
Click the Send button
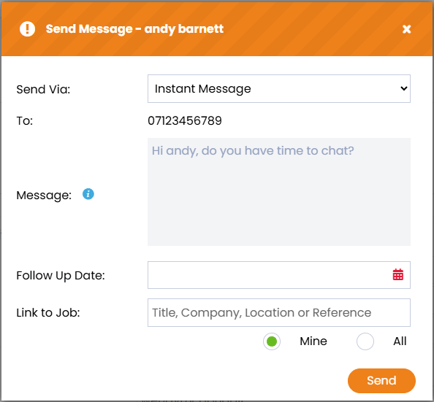click(x=382, y=381)
